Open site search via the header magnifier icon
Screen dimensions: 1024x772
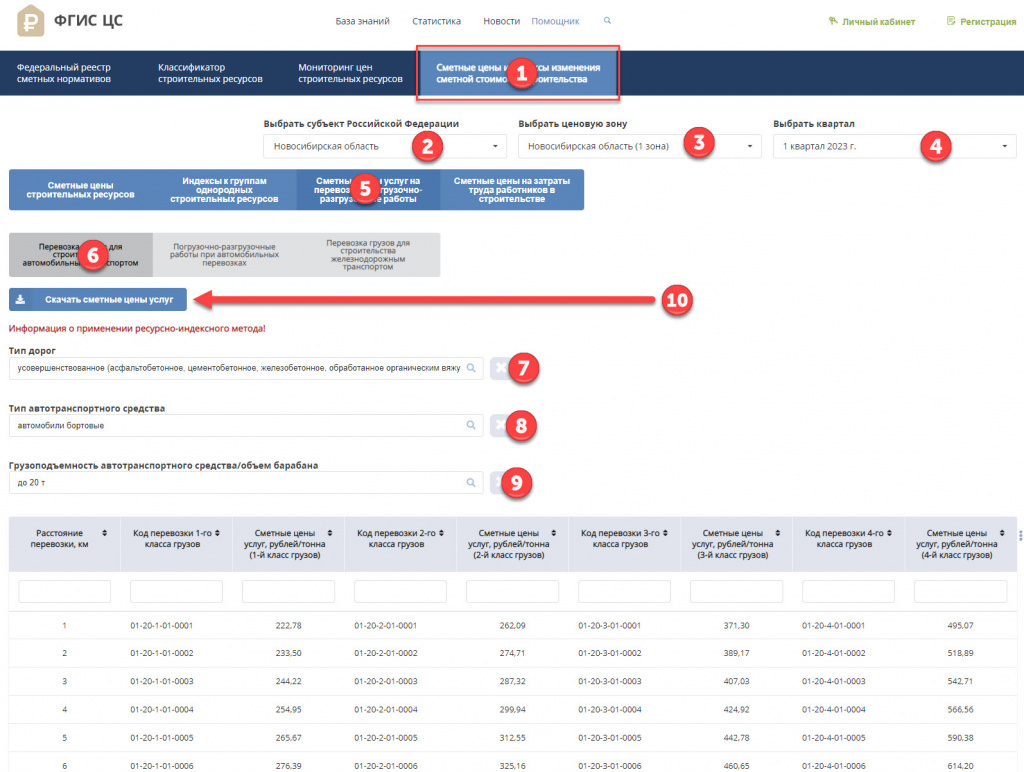click(x=607, y=21)
